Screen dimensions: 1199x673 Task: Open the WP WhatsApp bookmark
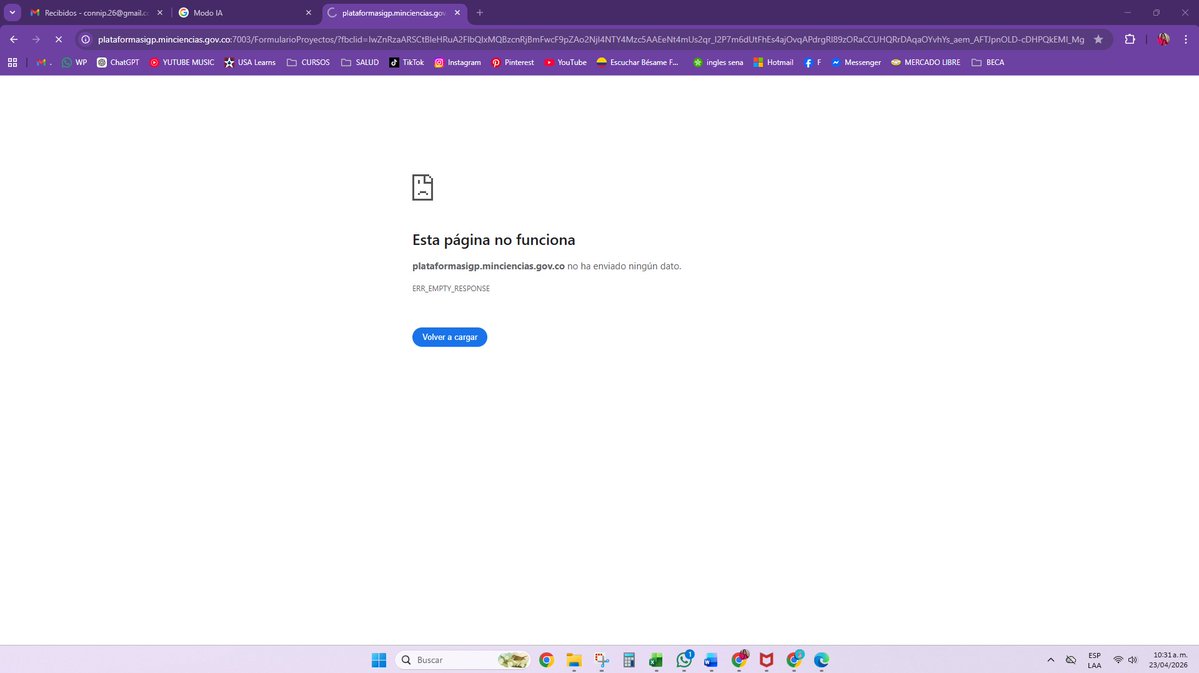pyautogui.click(x=74, y=63)
